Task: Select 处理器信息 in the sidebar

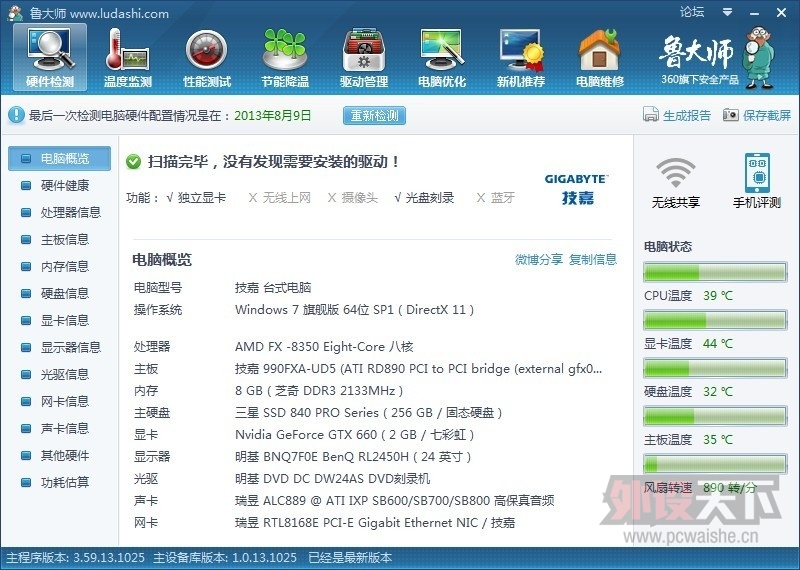Action: 59,212
